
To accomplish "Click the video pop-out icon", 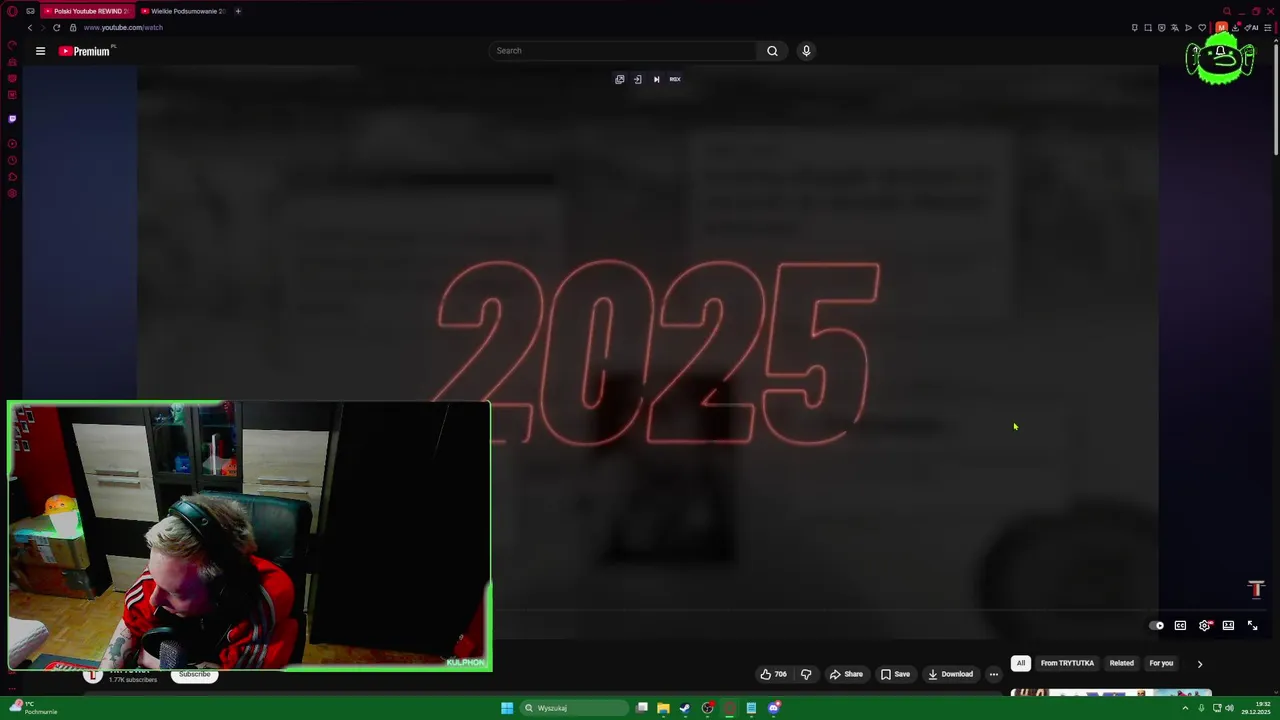I will tap(620, 79).
